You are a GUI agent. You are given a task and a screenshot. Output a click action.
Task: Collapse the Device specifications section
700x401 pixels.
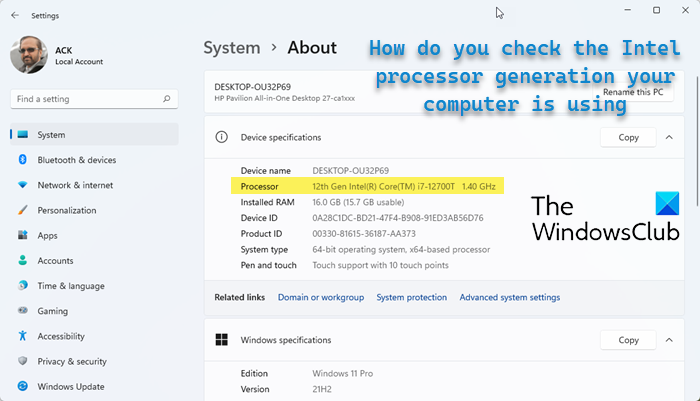click(669, 137)
